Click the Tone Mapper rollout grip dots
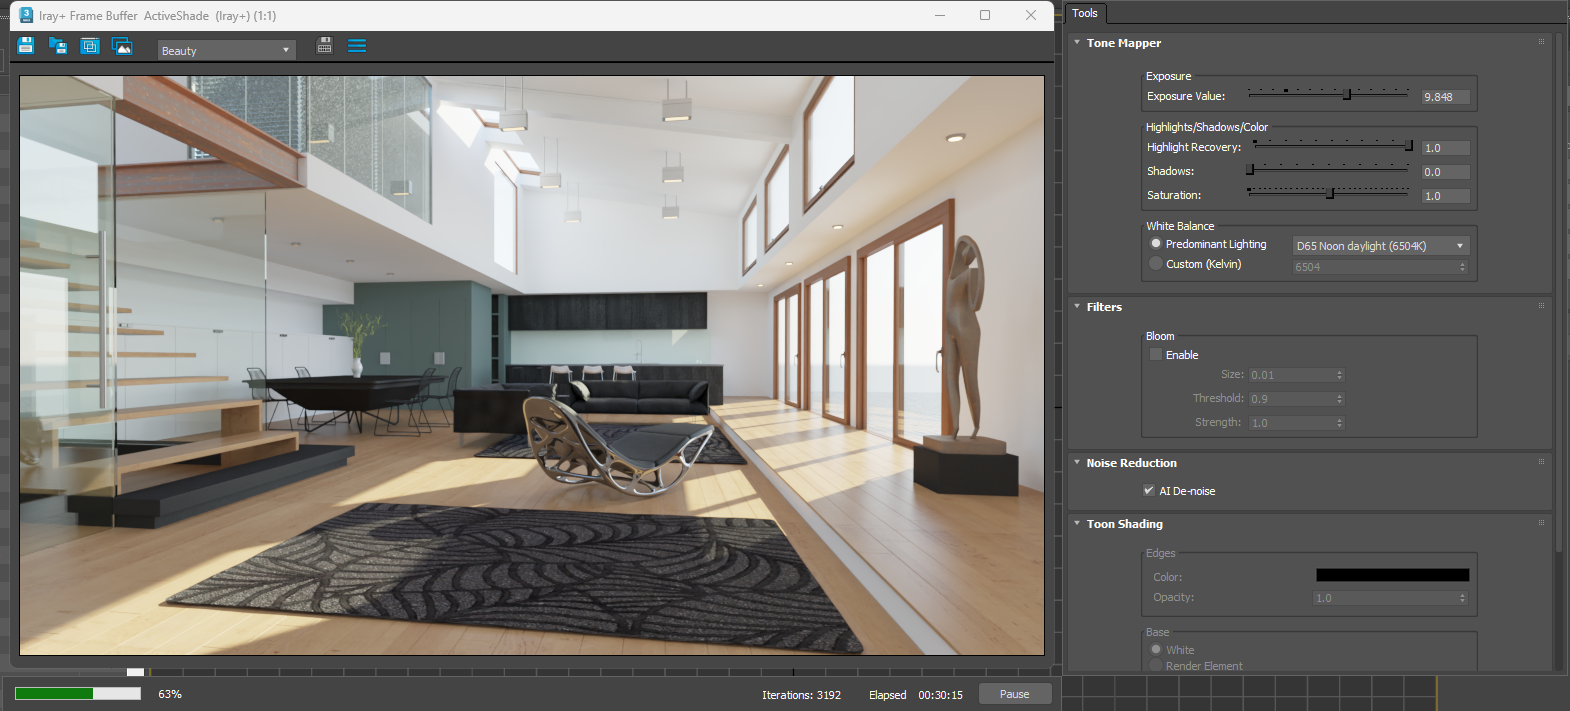This screenshot has width=1570, height=711. 1541,42
